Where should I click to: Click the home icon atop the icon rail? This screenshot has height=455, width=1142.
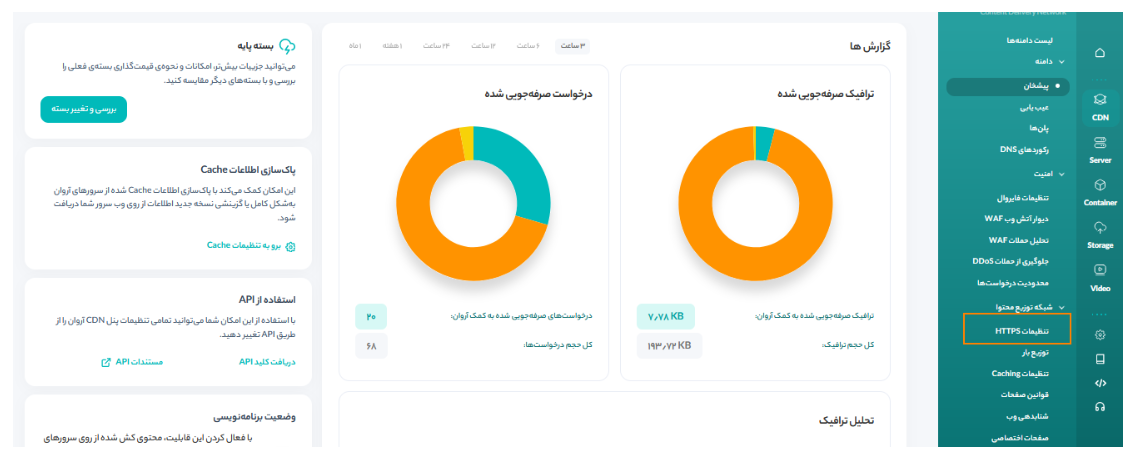(1100, 53)
